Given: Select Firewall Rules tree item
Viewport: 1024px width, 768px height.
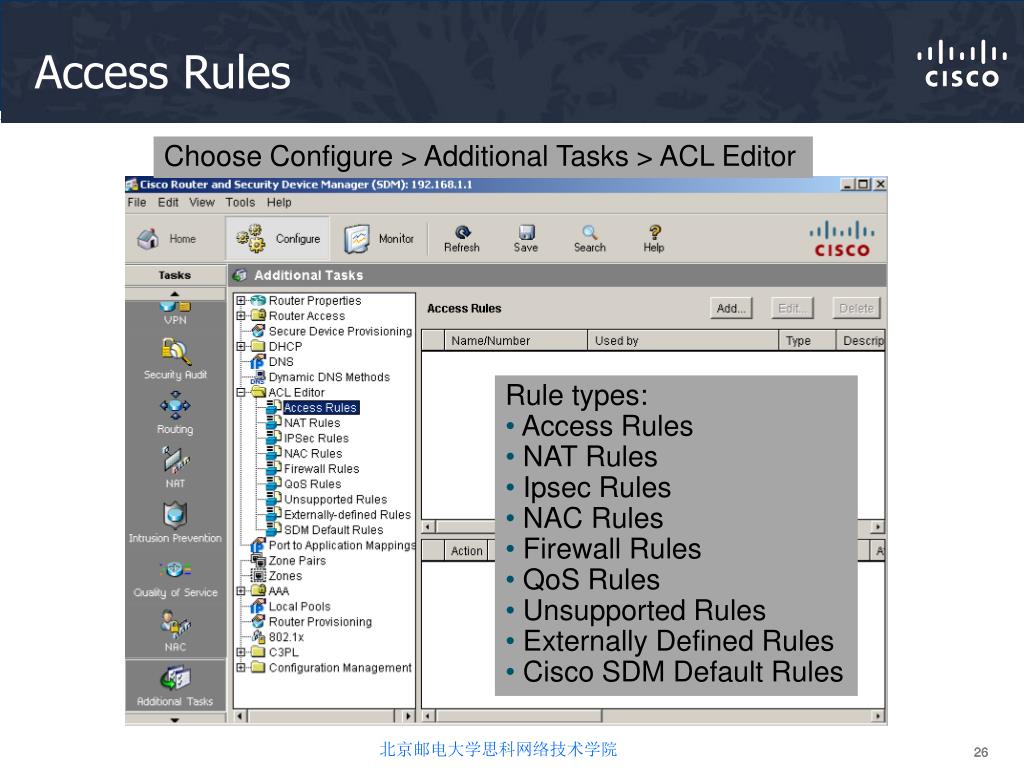Looking at the screenshot, I should tap(321, 469).
